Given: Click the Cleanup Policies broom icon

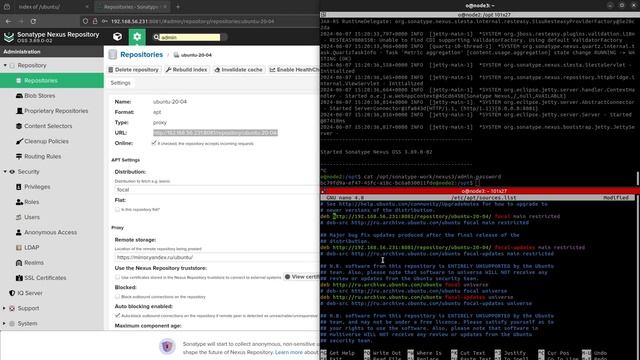Looking at the screenshot, I should (19, 141).
